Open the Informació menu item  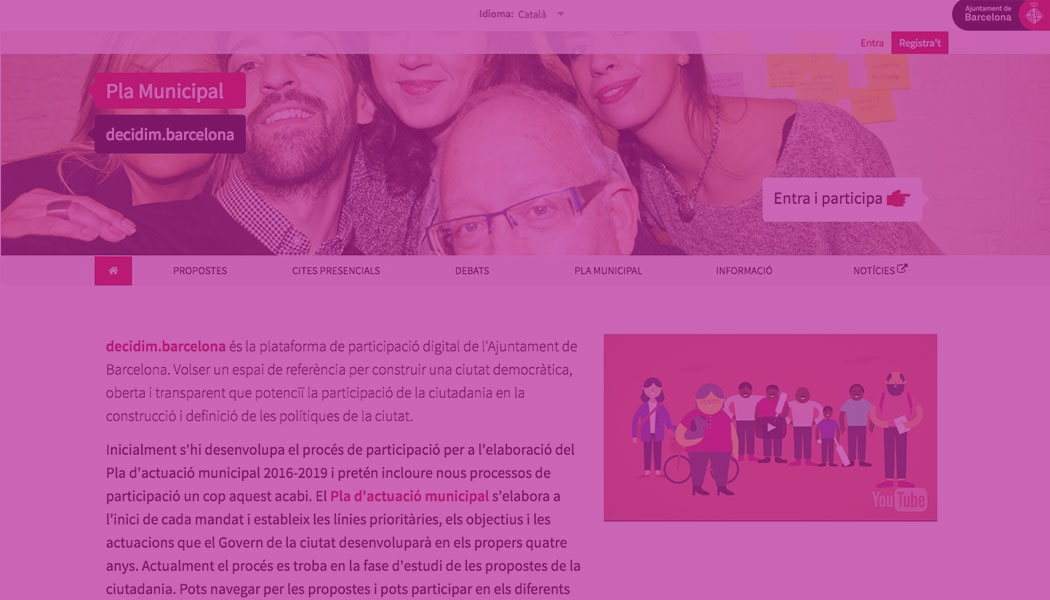744,271
